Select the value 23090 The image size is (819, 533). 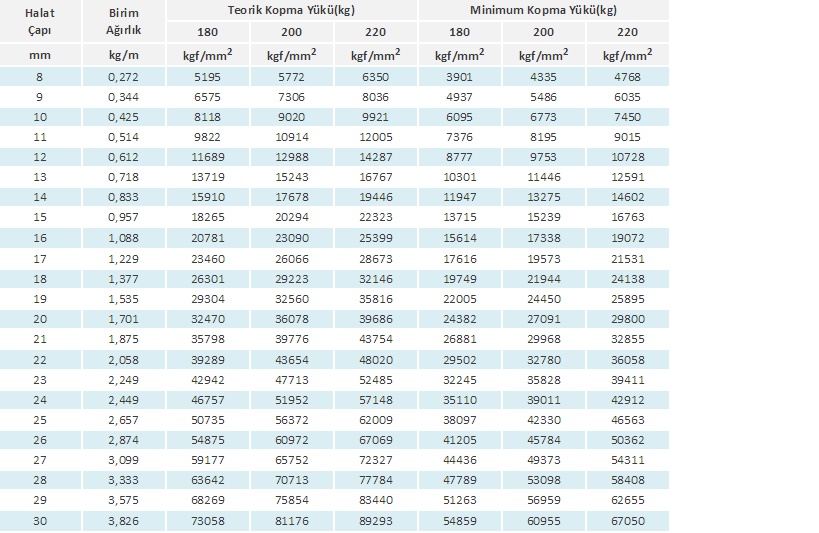tap(291, 238)
